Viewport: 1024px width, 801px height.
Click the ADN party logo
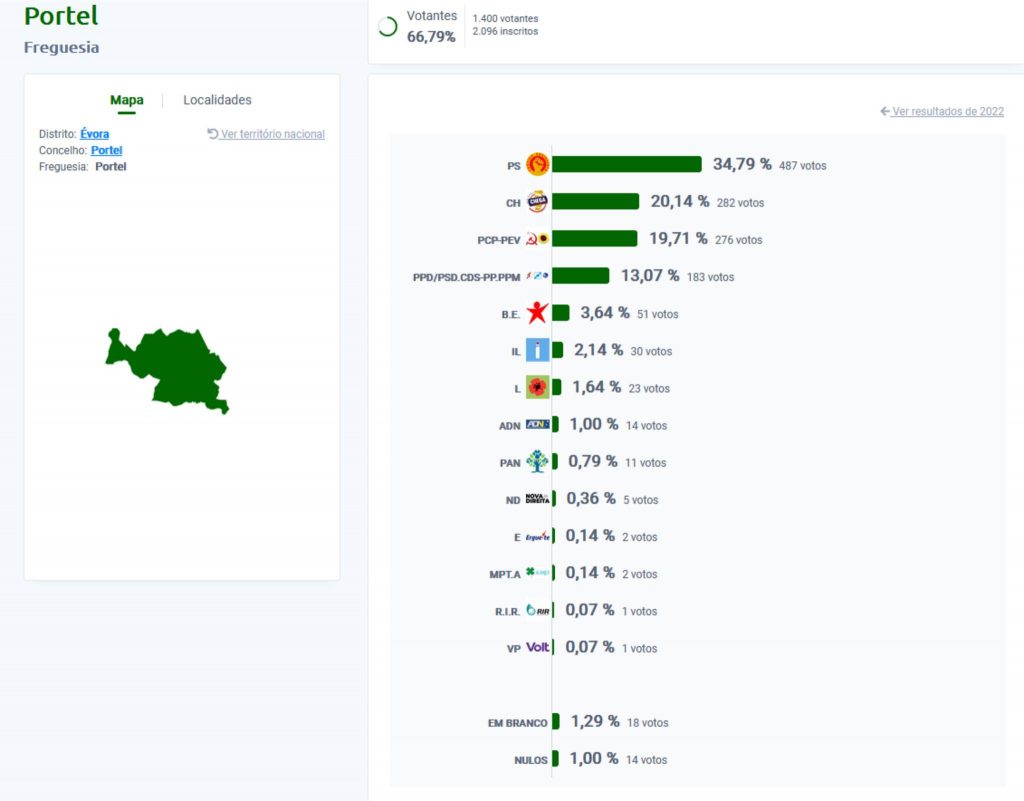(x=537, y=424)
